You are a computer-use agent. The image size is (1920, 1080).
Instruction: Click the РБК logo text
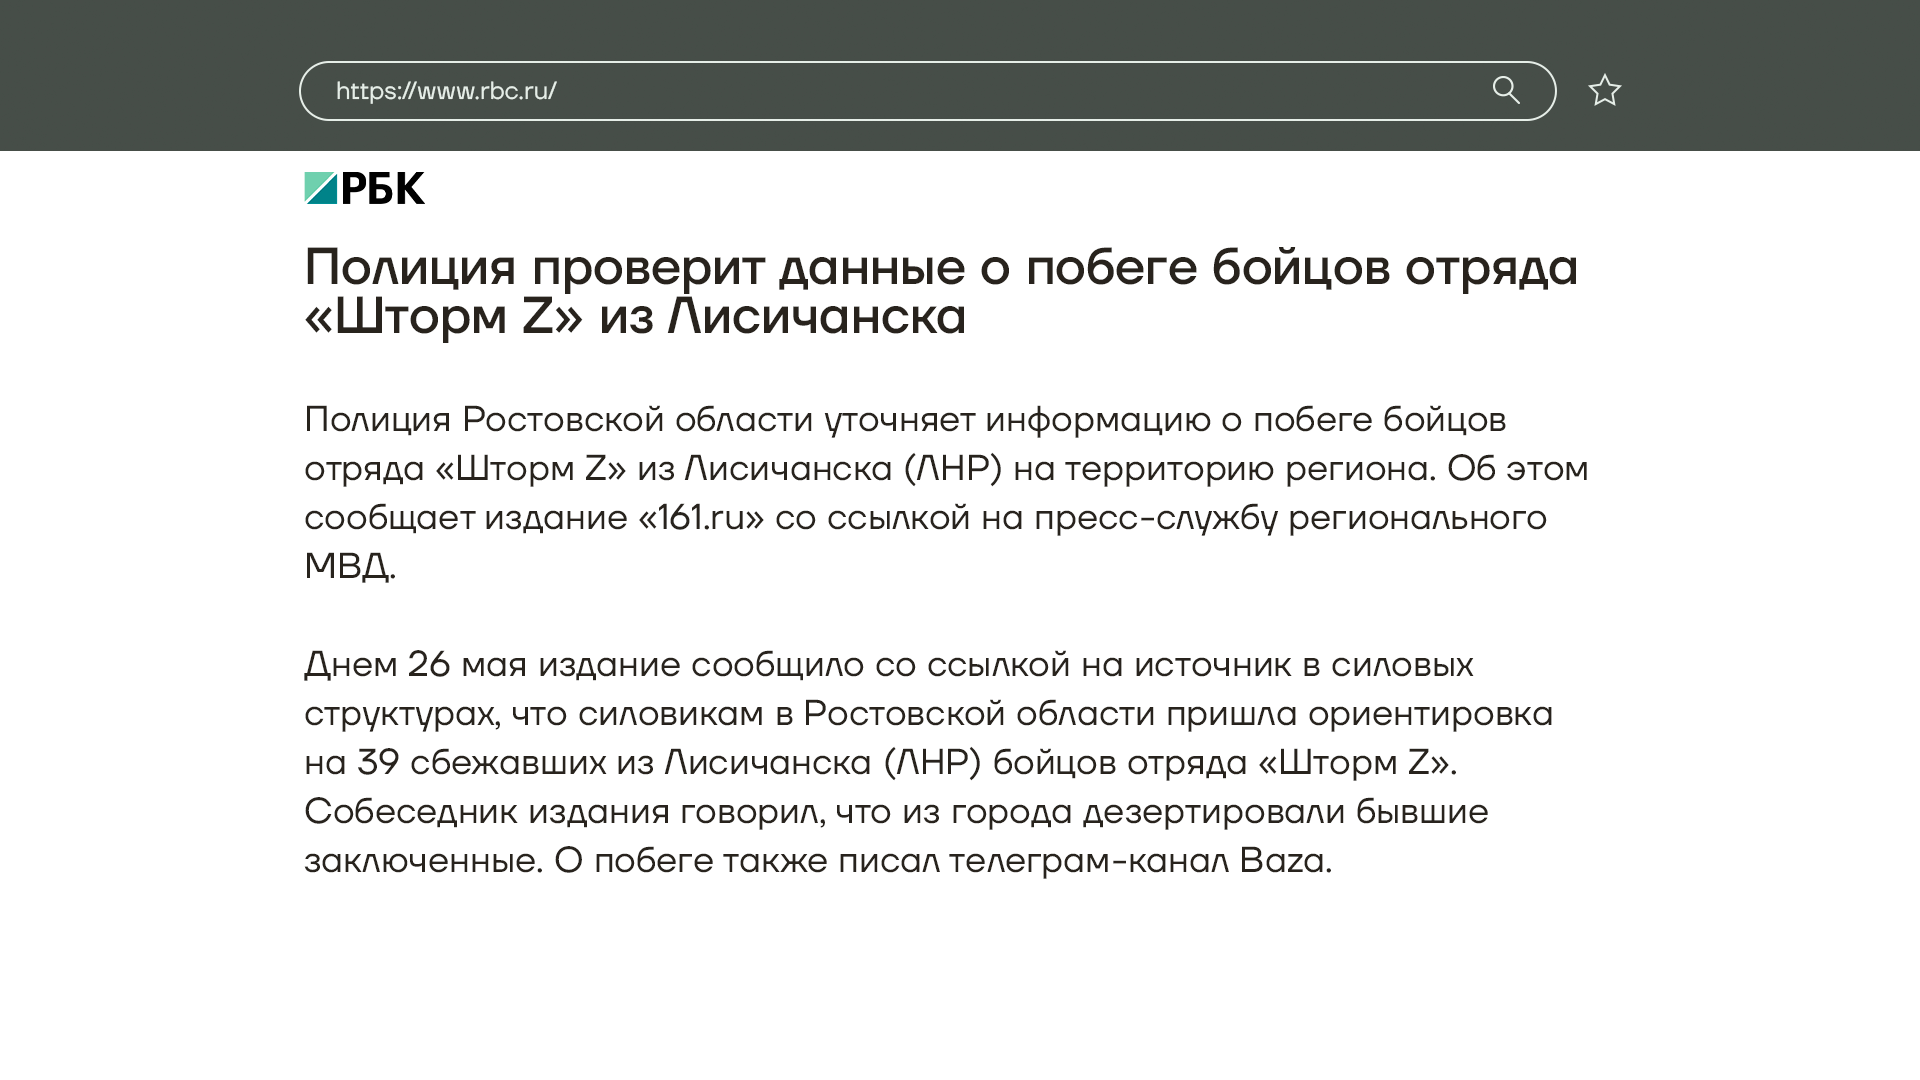pyautogui.click(x=383, y=188)
